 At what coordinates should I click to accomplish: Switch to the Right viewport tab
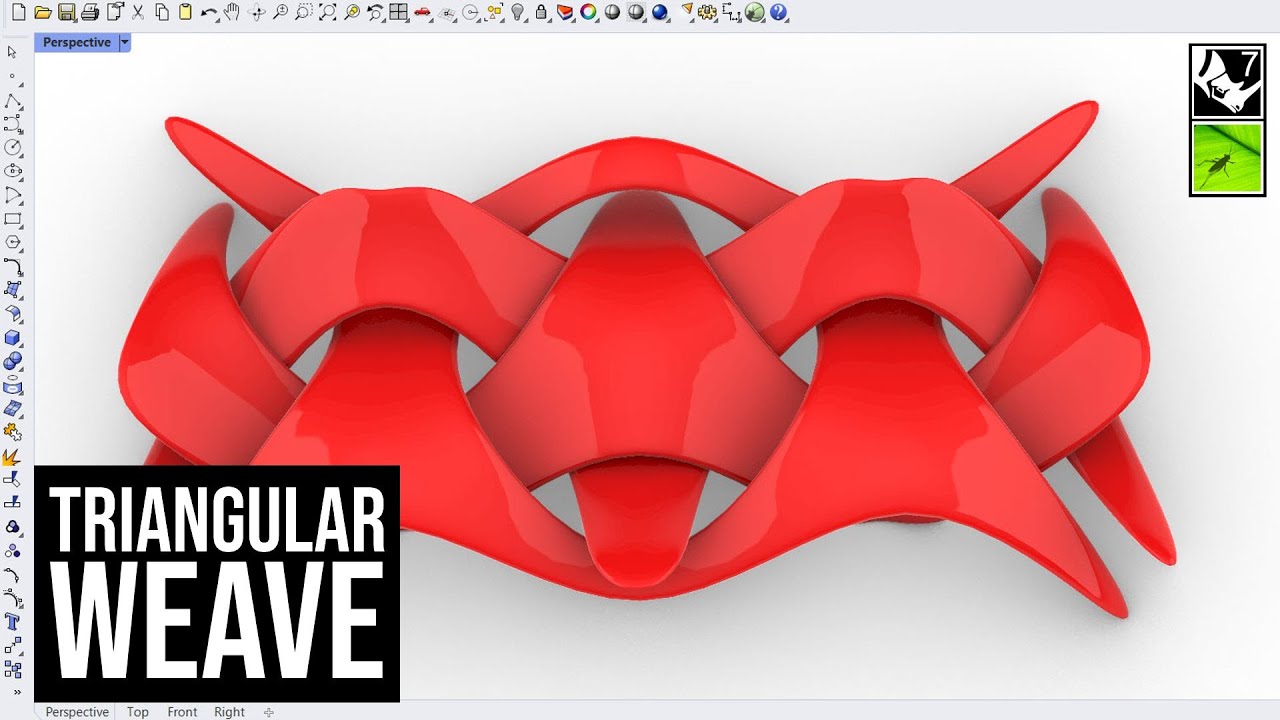coord(229,712)
